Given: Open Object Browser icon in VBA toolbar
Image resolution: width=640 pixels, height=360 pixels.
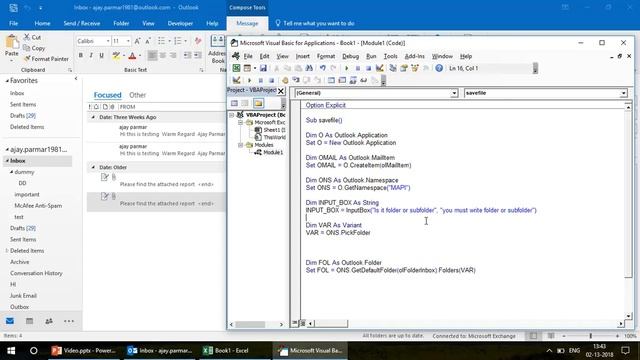Looking at the screenshot, I should 415,68.
